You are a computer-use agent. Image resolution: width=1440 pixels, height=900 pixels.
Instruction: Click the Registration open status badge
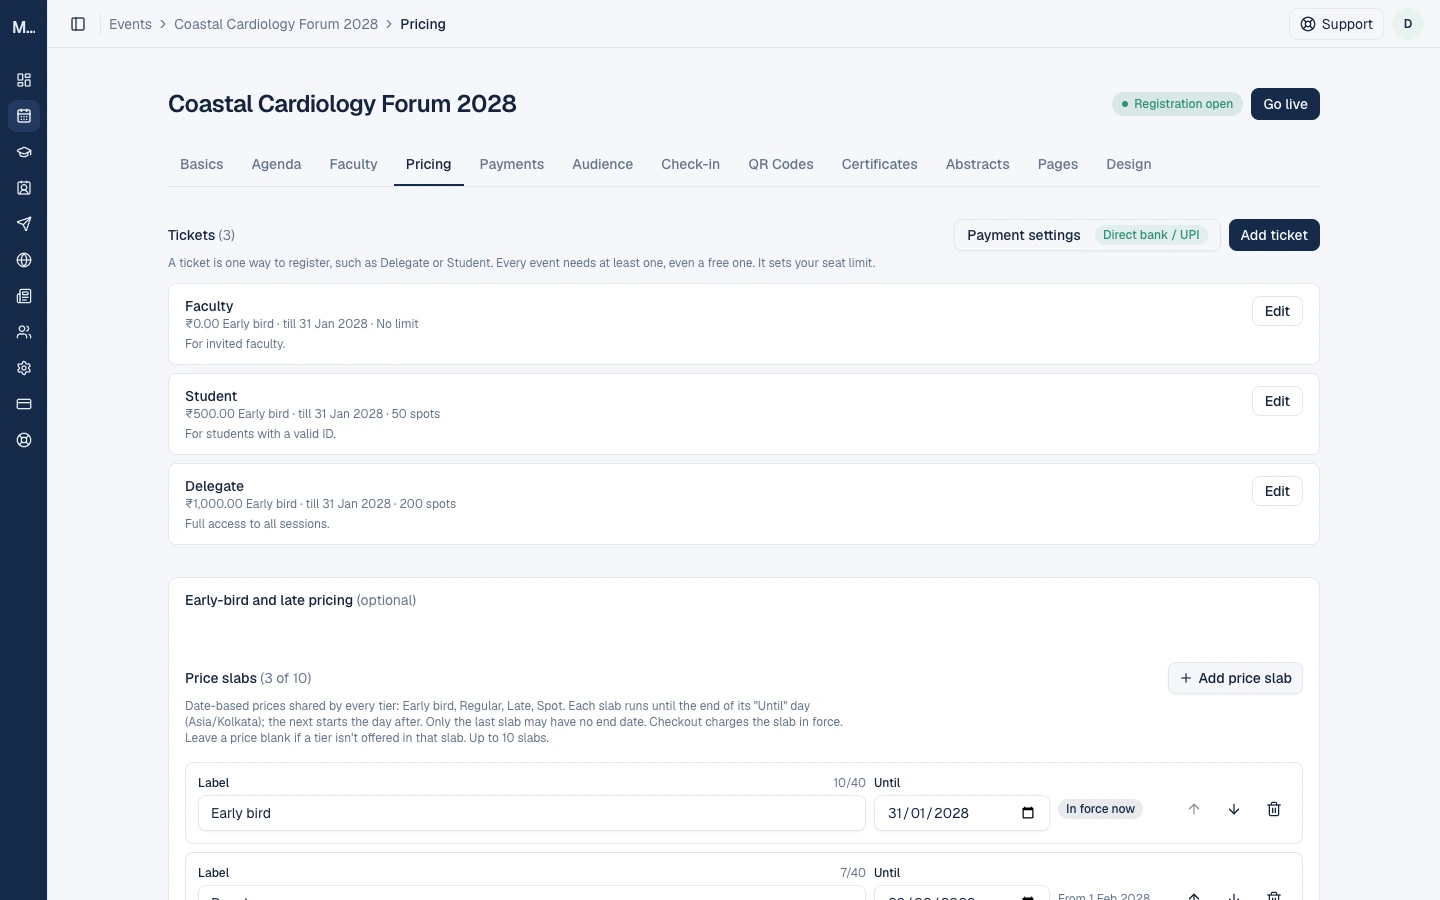pyautogui.click(x=1177, y=104)
